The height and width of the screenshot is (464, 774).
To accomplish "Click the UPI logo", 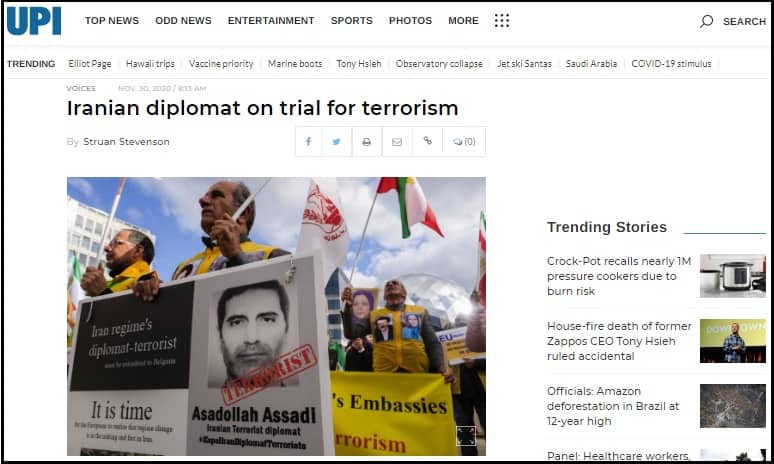I will tap(34, 21).
